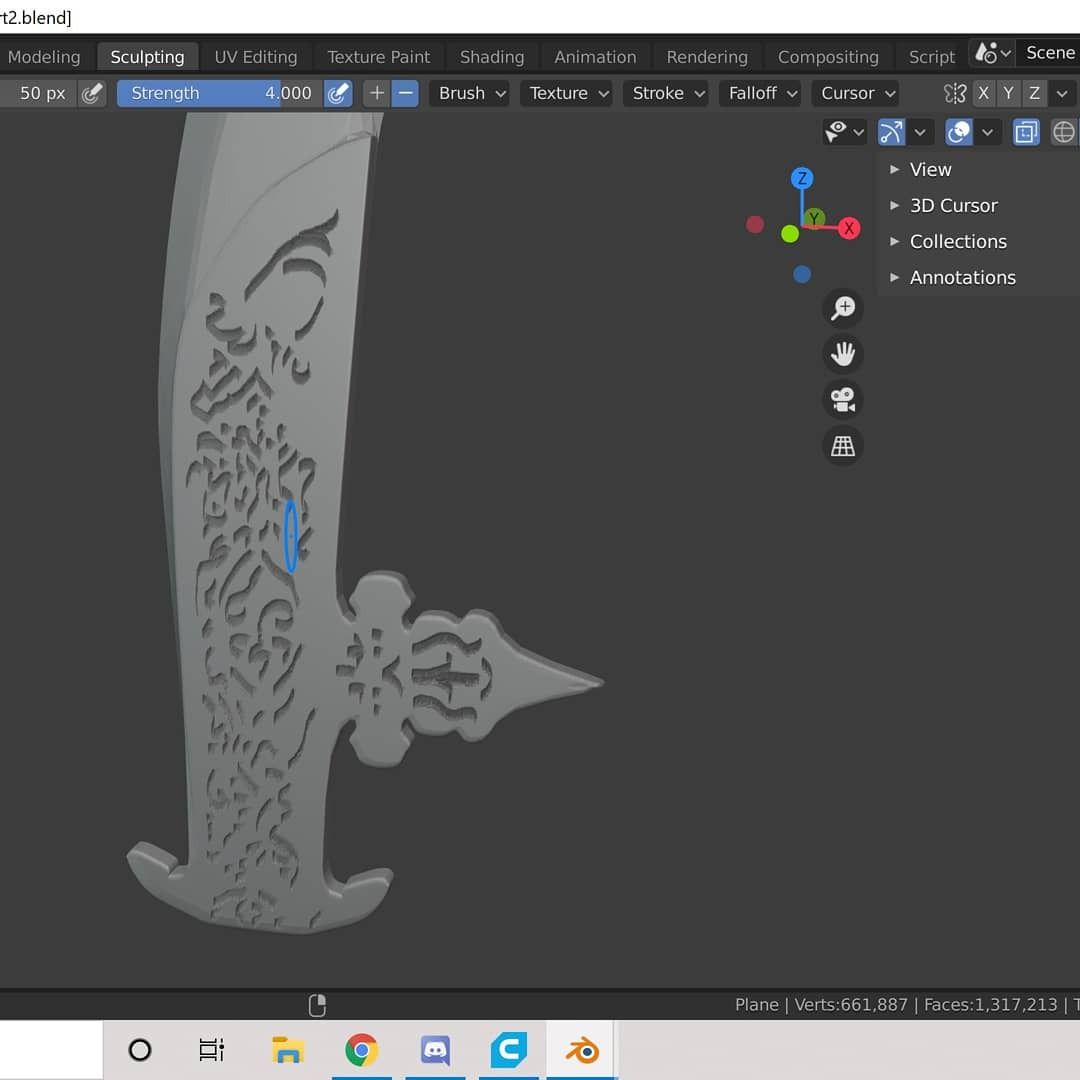Click the zoom viewport magnifier button

[x=842, y=308]
